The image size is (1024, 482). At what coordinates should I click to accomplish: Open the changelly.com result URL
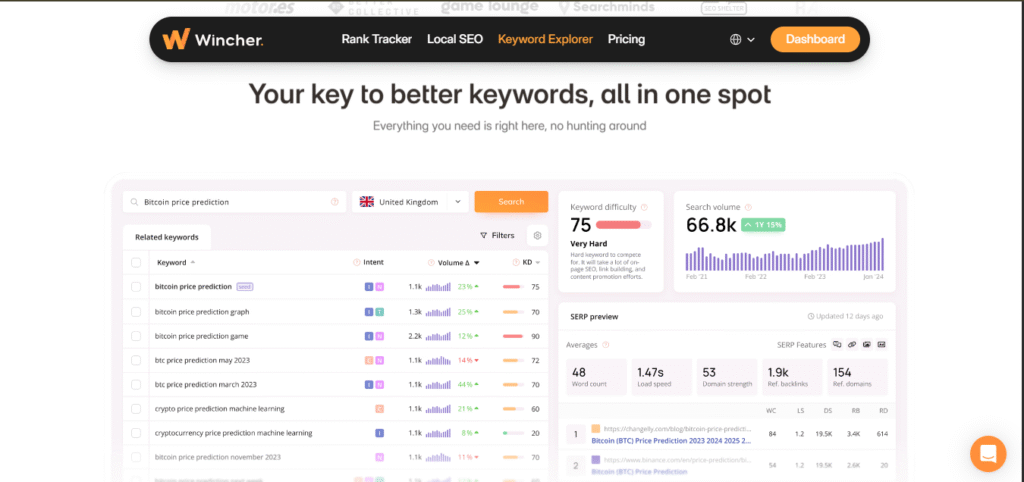(x=678, y=429)
